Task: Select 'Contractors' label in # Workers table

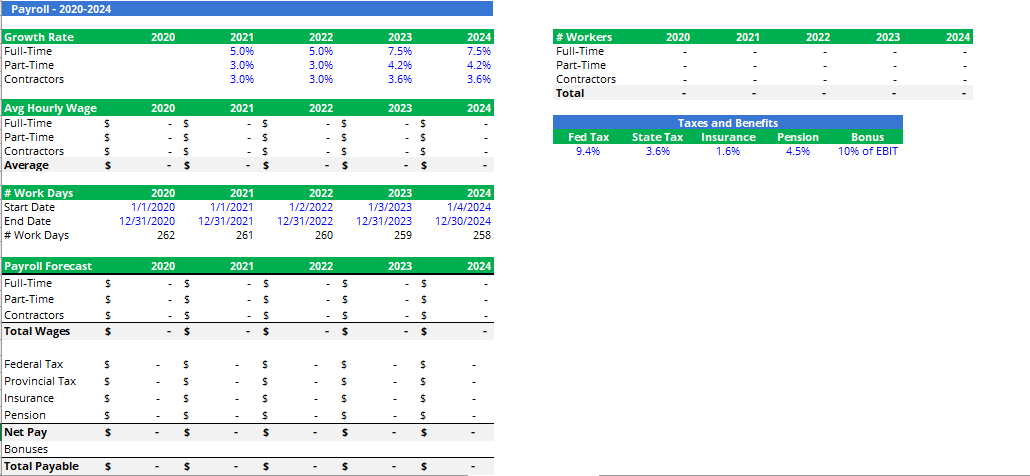Action: click(x=586, y=79)
